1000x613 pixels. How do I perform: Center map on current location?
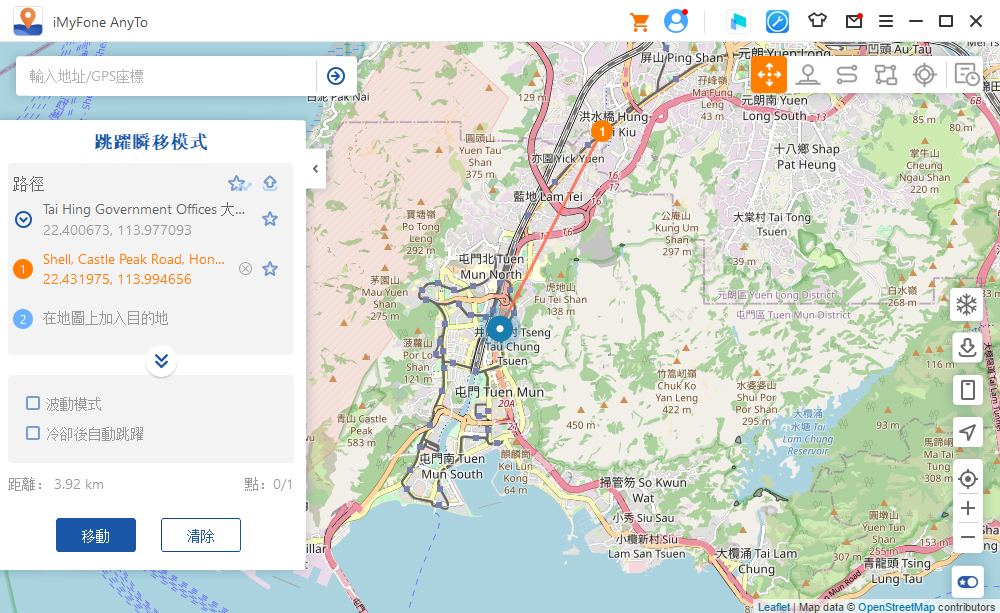(967, 479)
